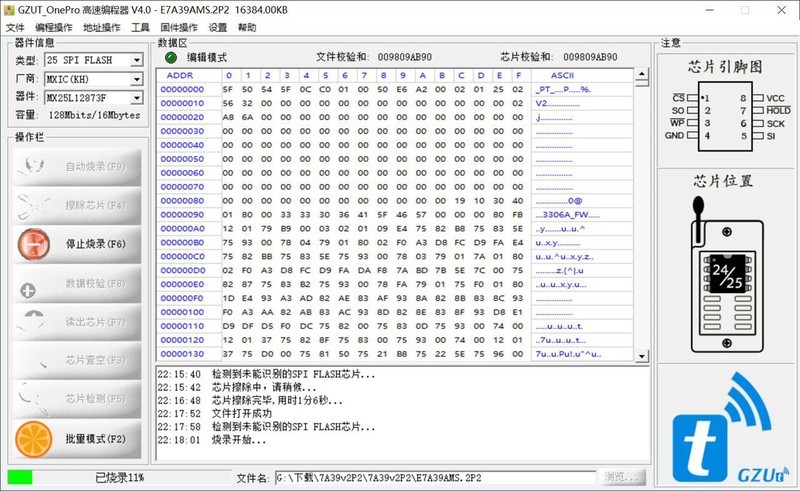Select address row 00000130

[182, 354]
